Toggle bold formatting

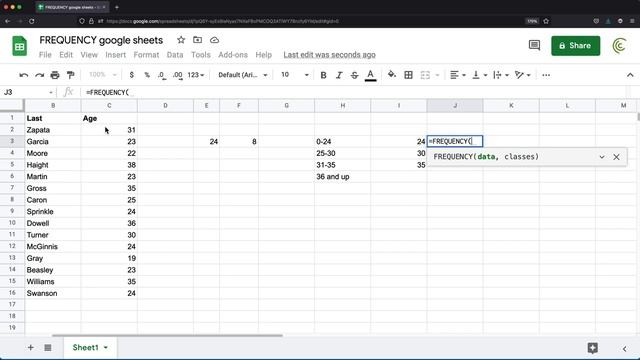(323, 75)
